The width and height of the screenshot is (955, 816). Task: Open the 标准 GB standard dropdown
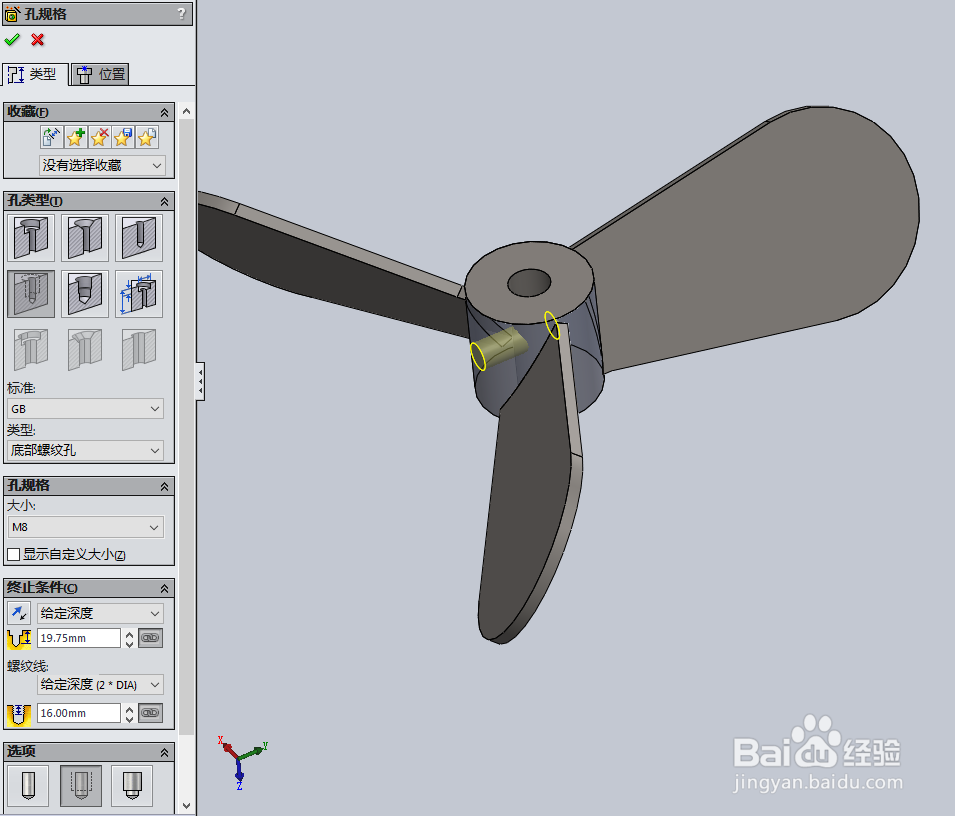click(85, 409)
